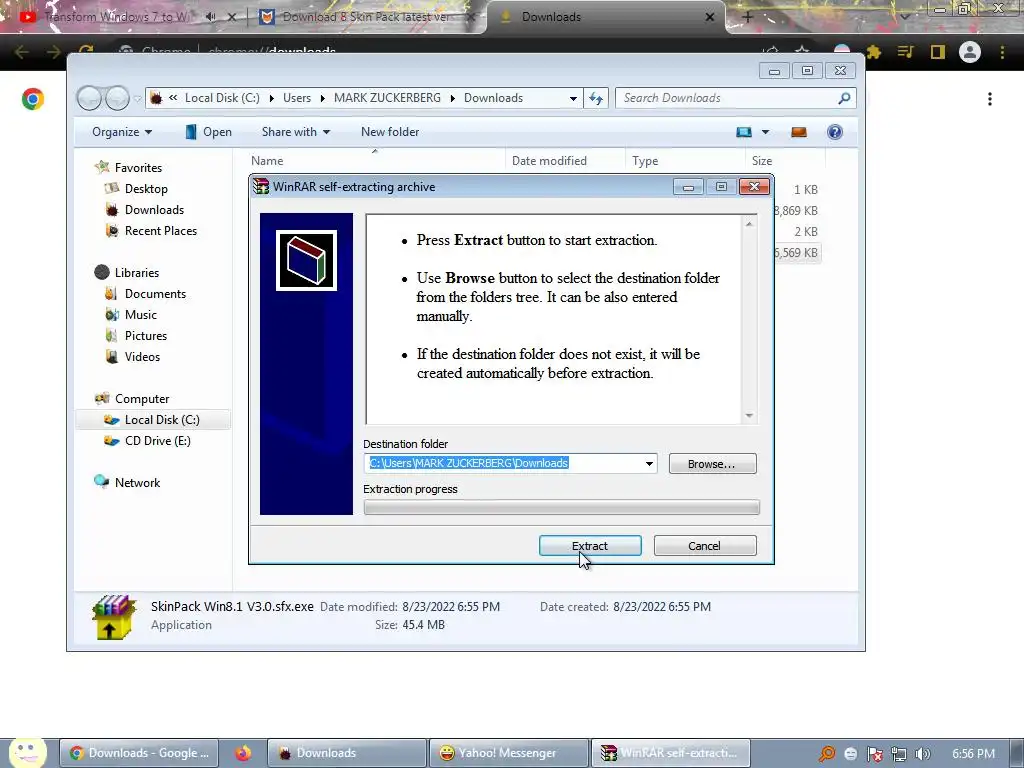Open the Music library
The height and width of the screenshot is (768, 1024).
click(140, 315)
